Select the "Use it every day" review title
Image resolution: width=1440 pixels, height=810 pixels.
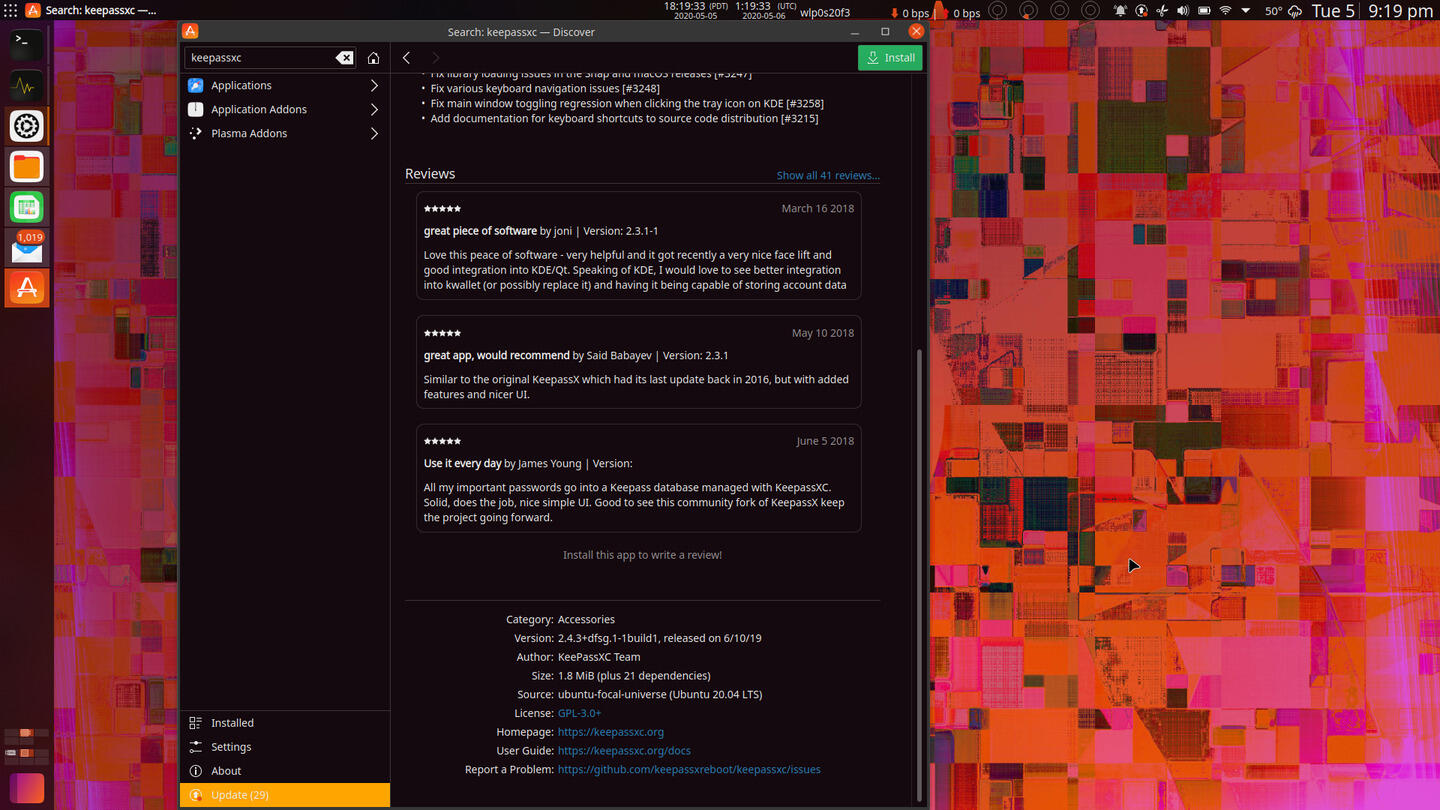pos(462,464)
